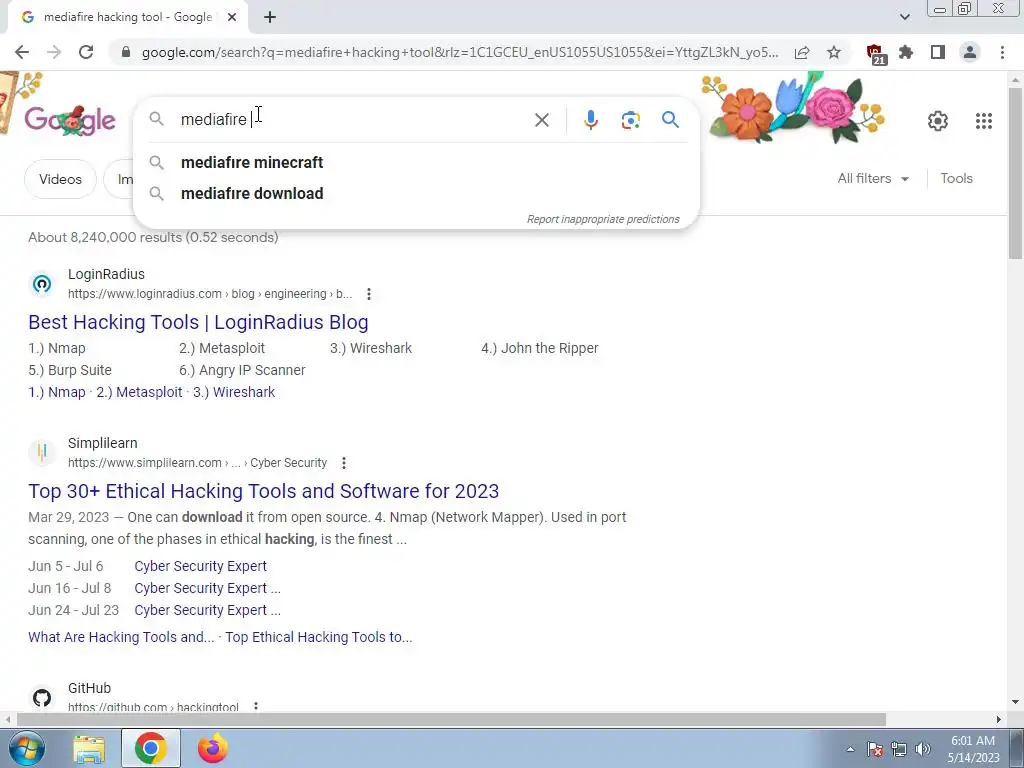
Task: Open Cyber Security Expert Jun 16 - Jul 8
Action: tap(207, 588)
